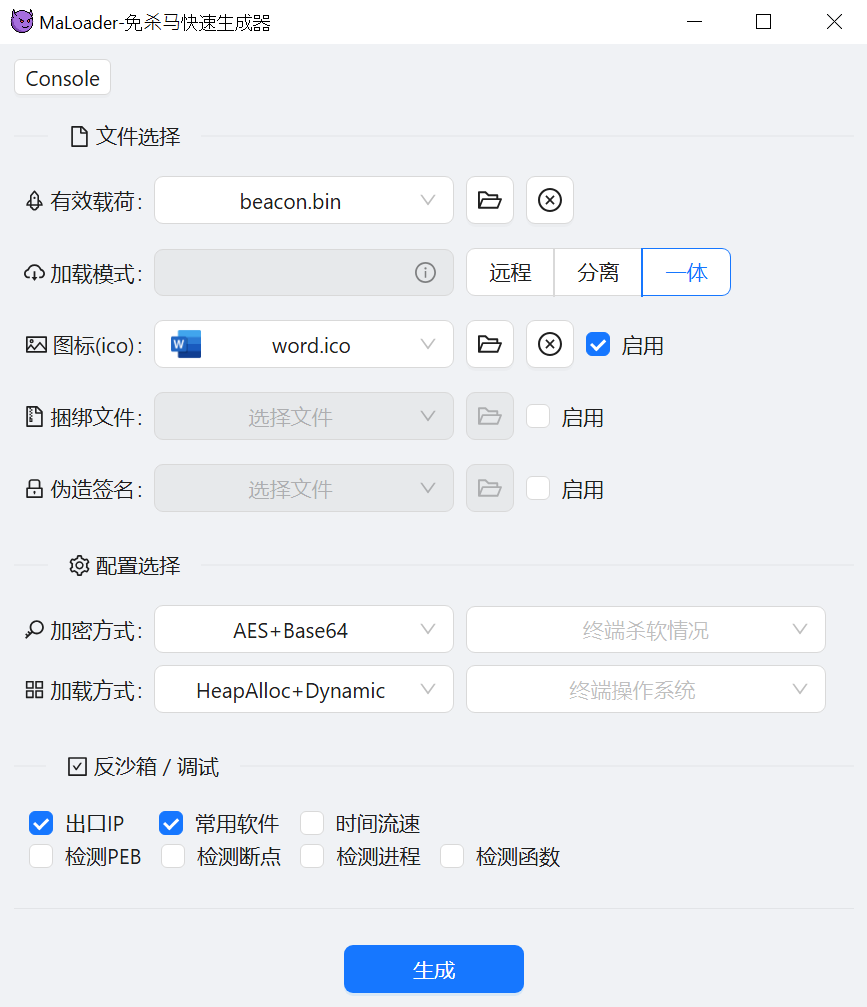Close the MaLoader window
Viewport: 867px width, 1007px height.
coord(834,22)
